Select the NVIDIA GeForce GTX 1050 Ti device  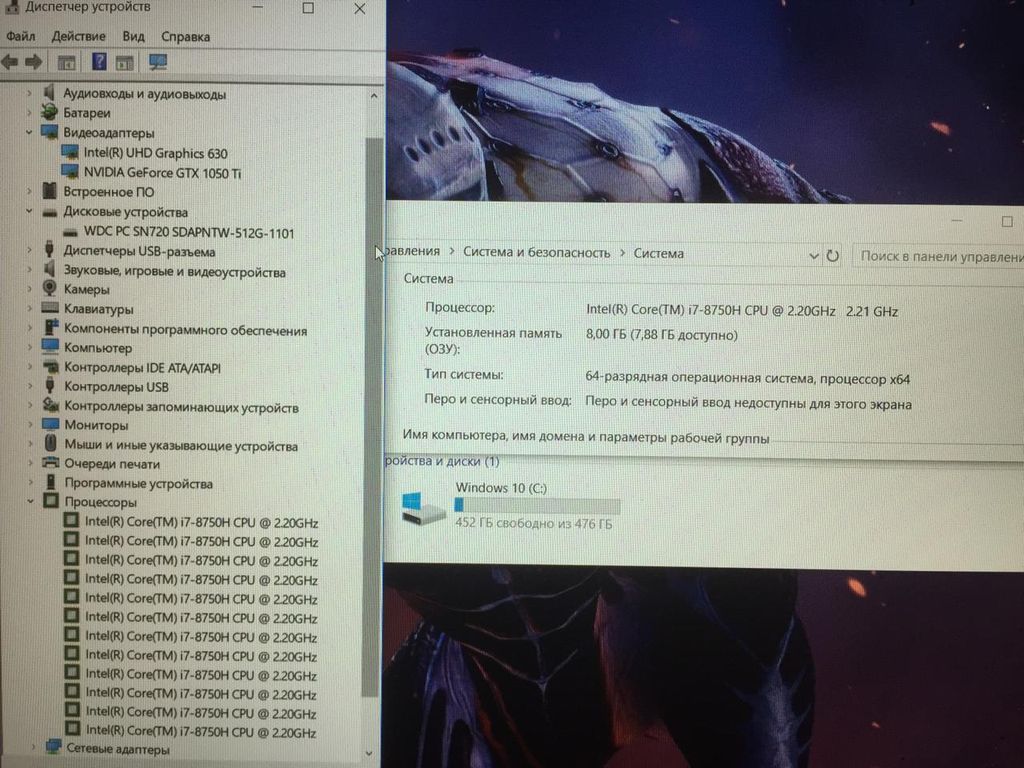point(162,173)
